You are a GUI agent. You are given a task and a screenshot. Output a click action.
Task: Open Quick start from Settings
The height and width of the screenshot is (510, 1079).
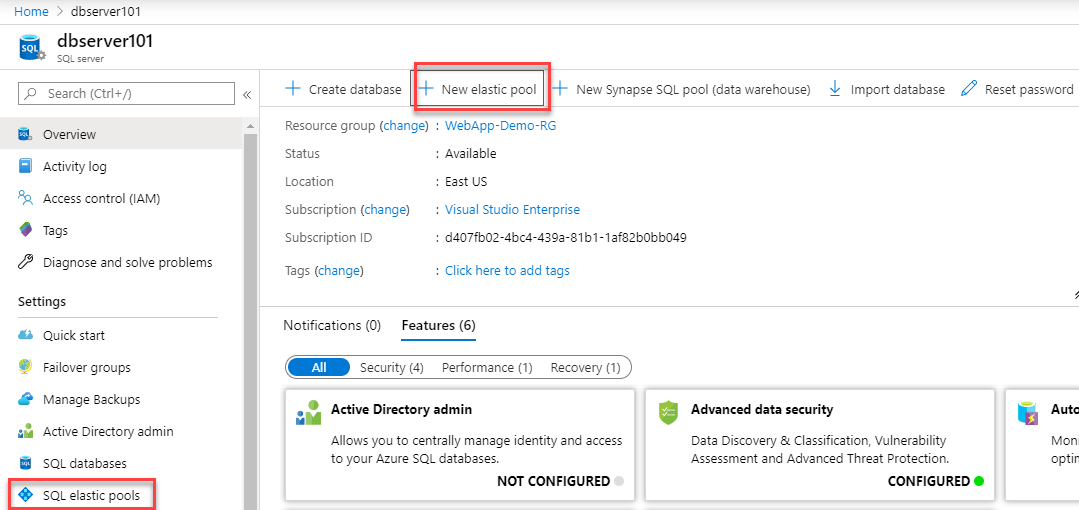[x=74, y=335]
